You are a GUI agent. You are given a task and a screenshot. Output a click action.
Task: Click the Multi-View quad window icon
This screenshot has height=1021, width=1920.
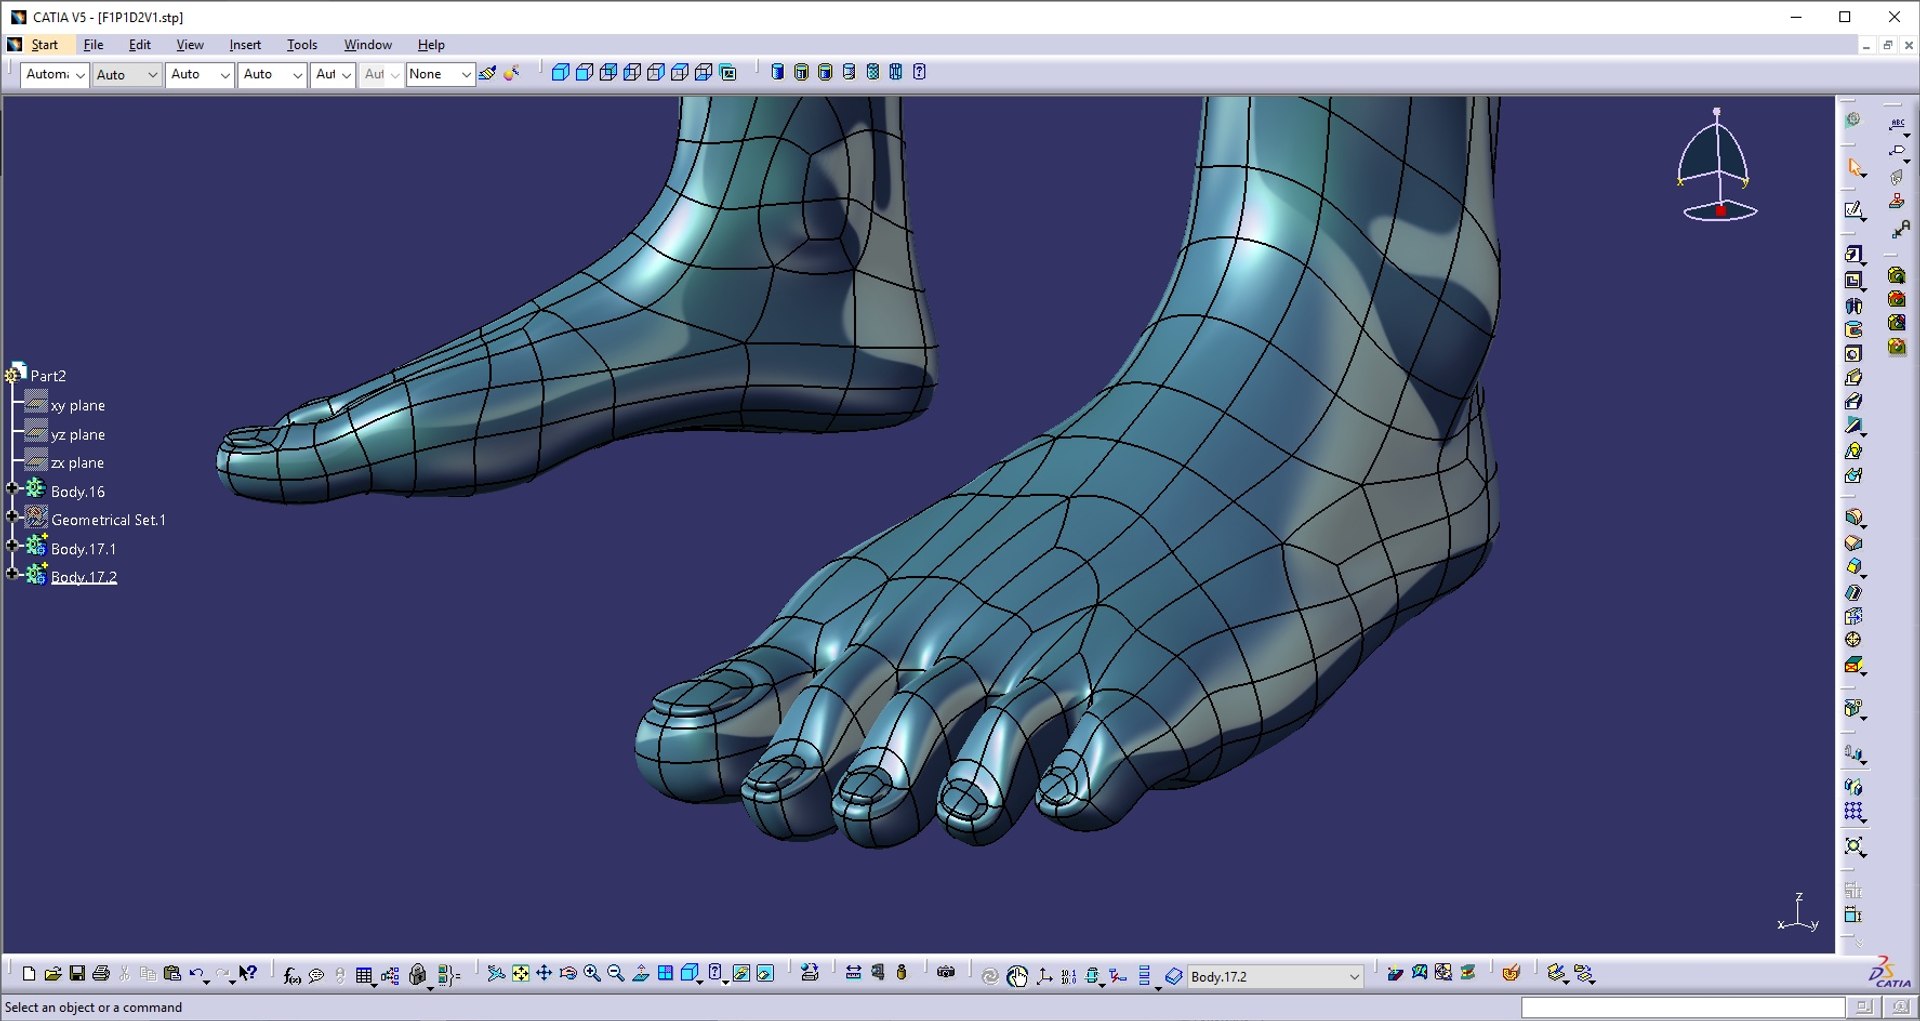coord(665,974)
